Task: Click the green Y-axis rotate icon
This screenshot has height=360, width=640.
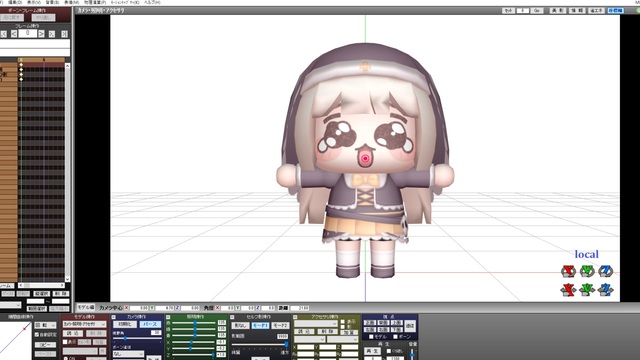Action: point(587,271)
